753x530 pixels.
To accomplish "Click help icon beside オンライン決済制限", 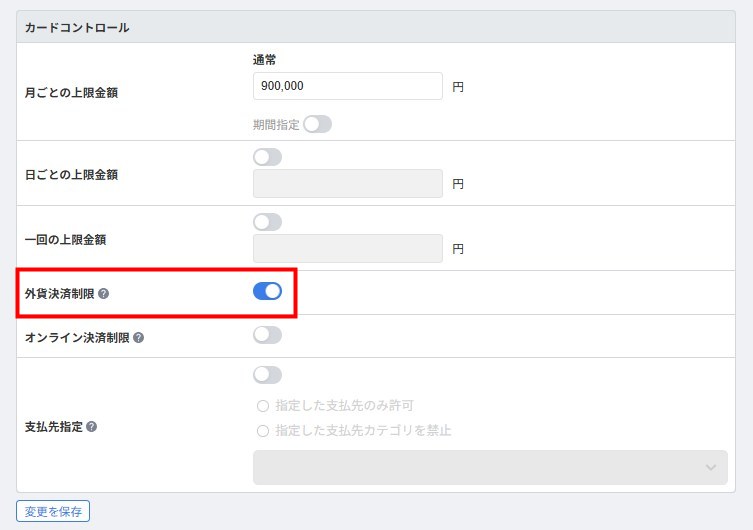I will pos(138,337).
